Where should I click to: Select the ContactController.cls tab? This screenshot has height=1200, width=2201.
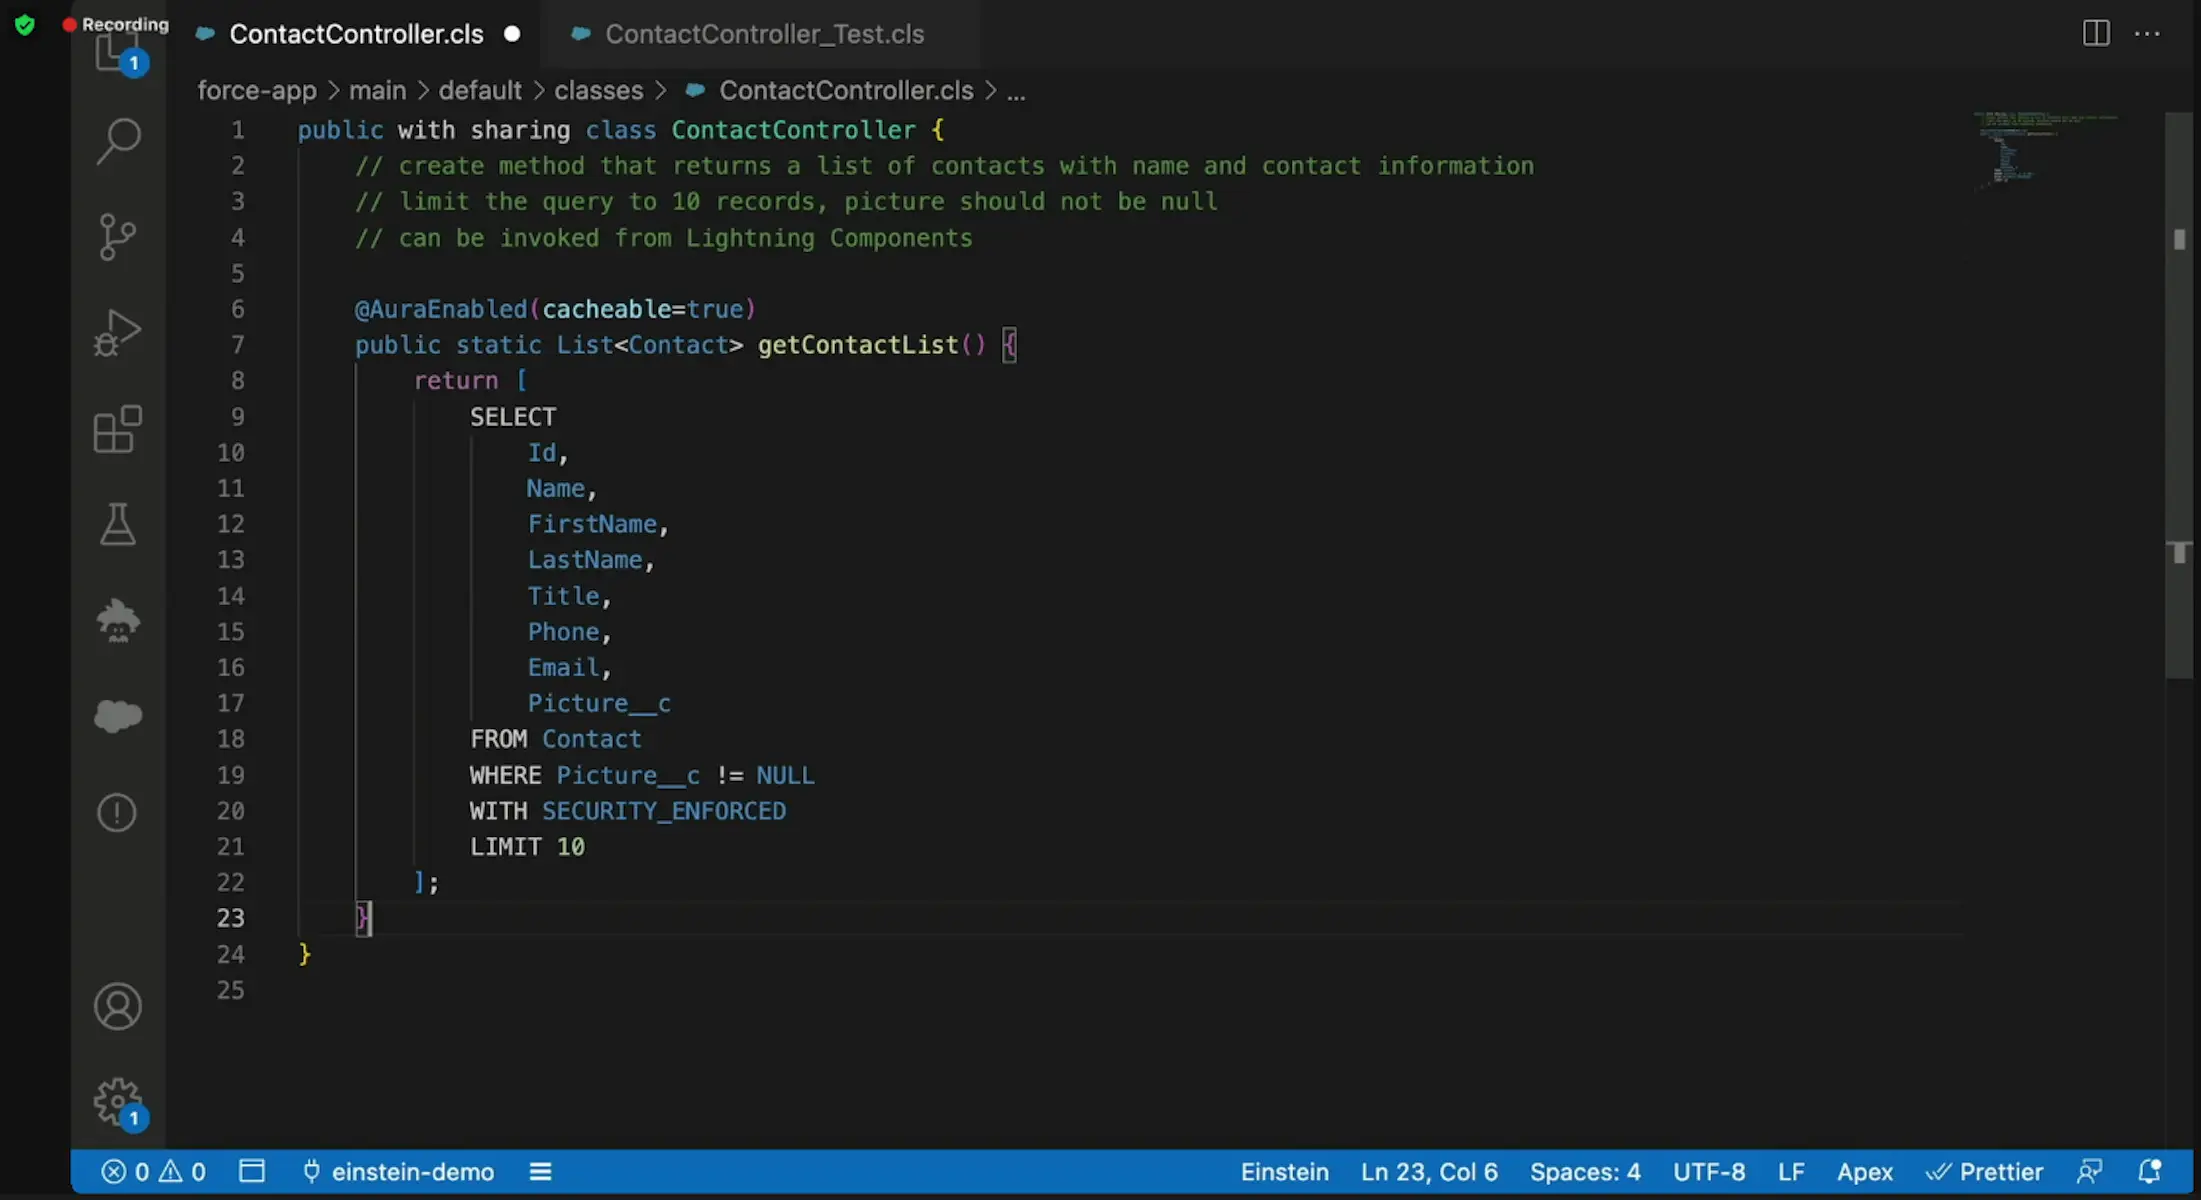point(356,34)
